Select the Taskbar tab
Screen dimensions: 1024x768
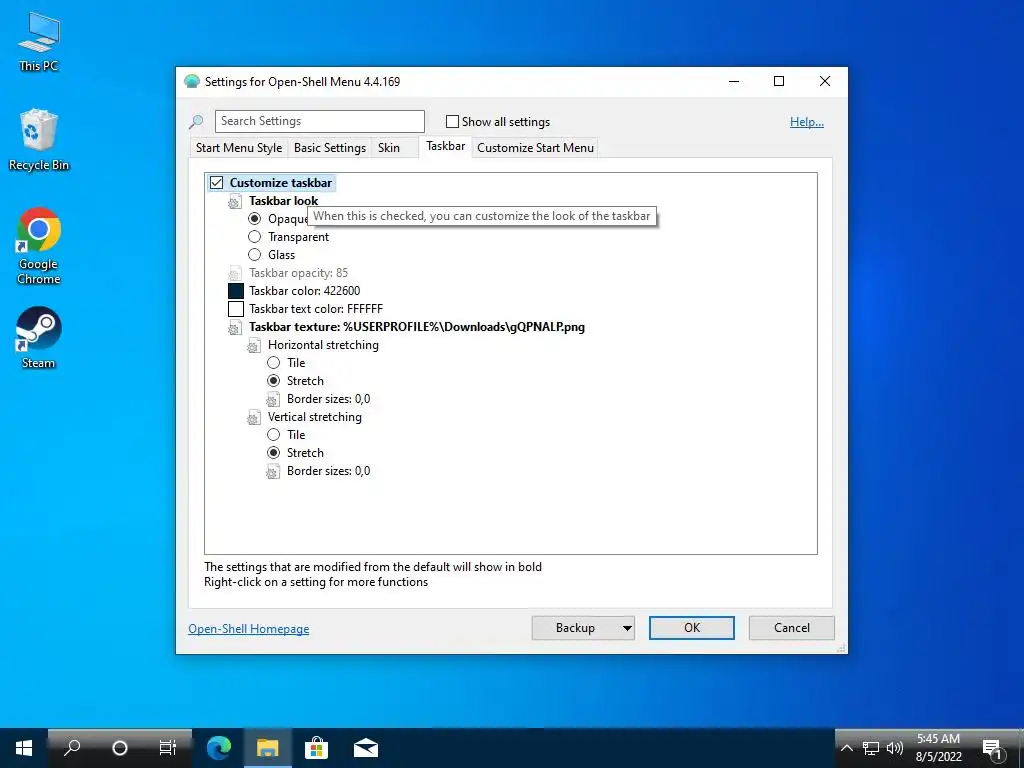coord(445,146)
